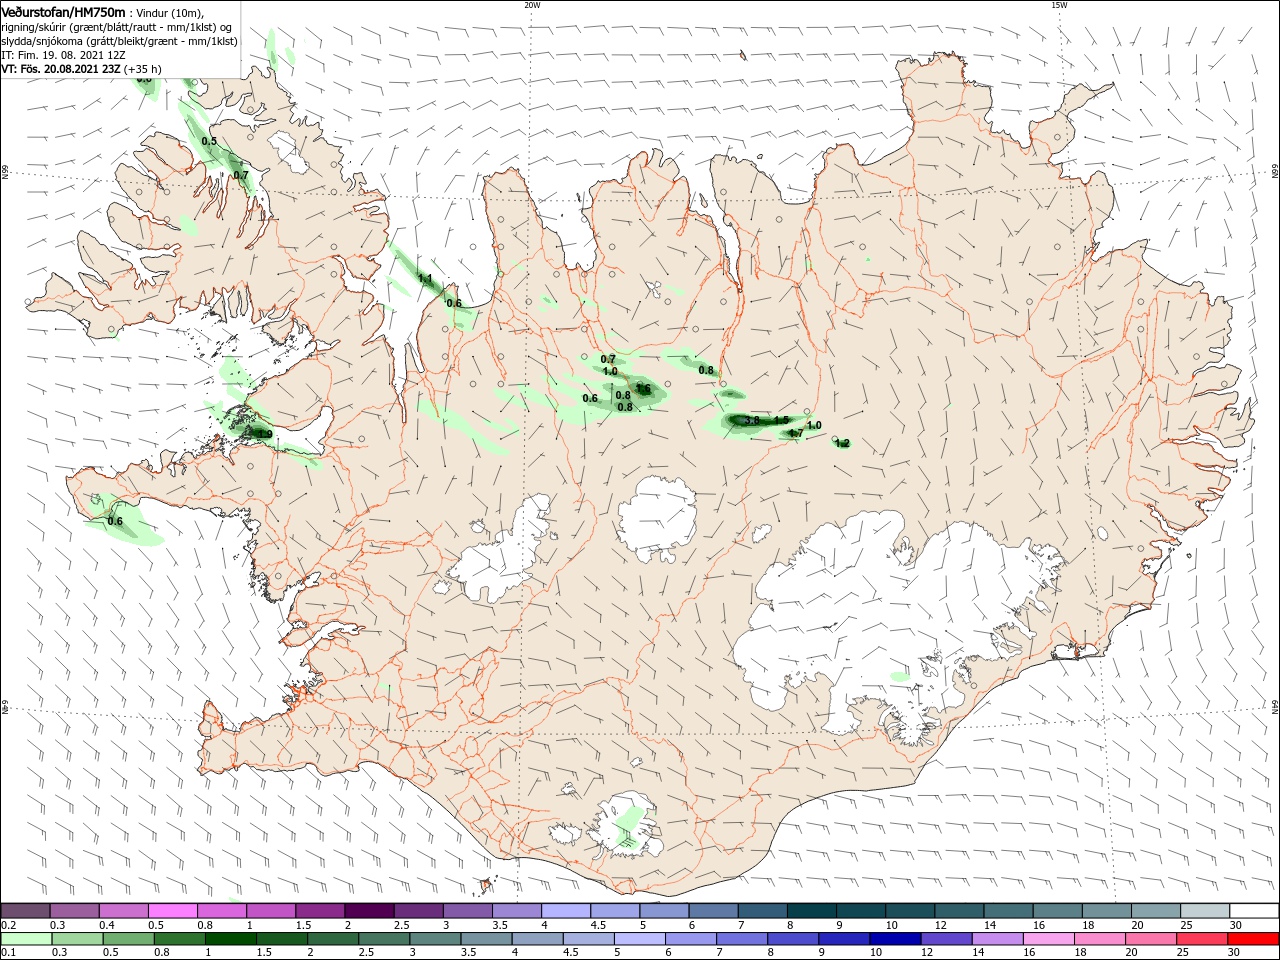
Task: Click the lavender 4 swatch in the upper legend row
Action: (x=565, y=911)
